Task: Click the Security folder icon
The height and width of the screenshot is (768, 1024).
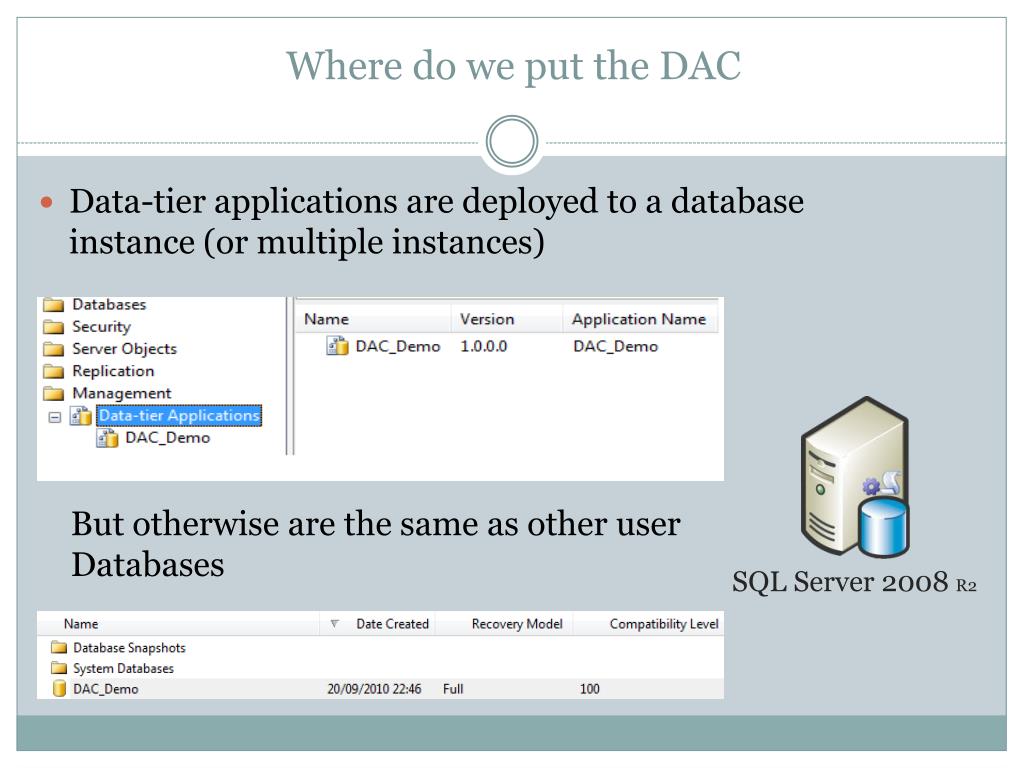Action: pos(54,327)
